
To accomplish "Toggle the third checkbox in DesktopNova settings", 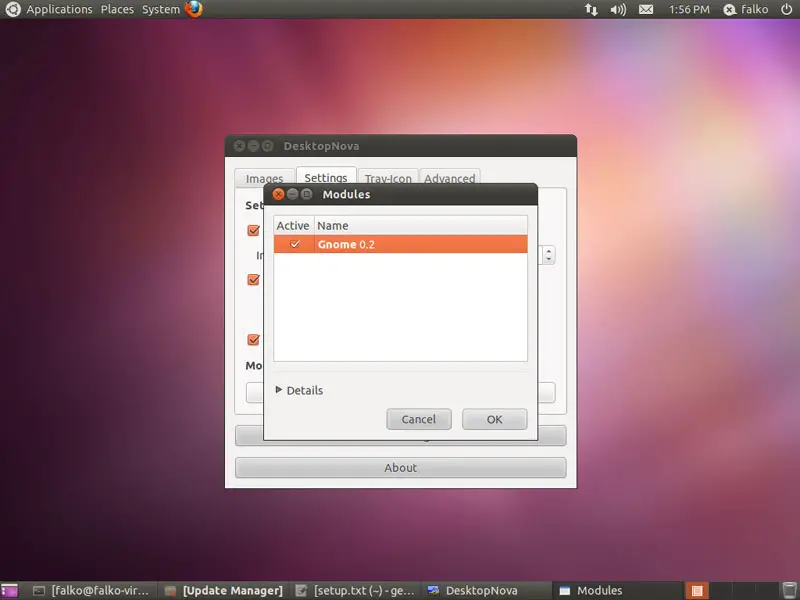I will coord(253,339).
